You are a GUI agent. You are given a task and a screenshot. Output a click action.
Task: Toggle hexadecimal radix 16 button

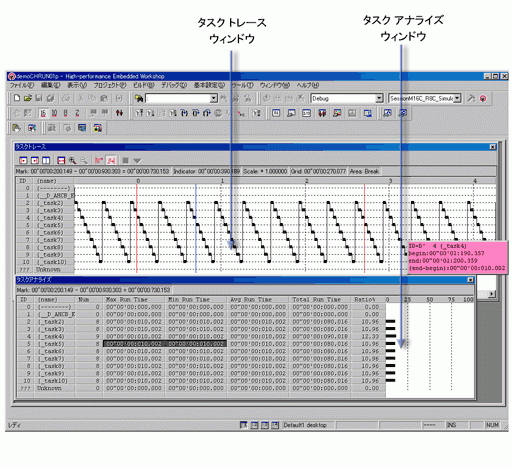pyautogui.click(x=43, y=113)
